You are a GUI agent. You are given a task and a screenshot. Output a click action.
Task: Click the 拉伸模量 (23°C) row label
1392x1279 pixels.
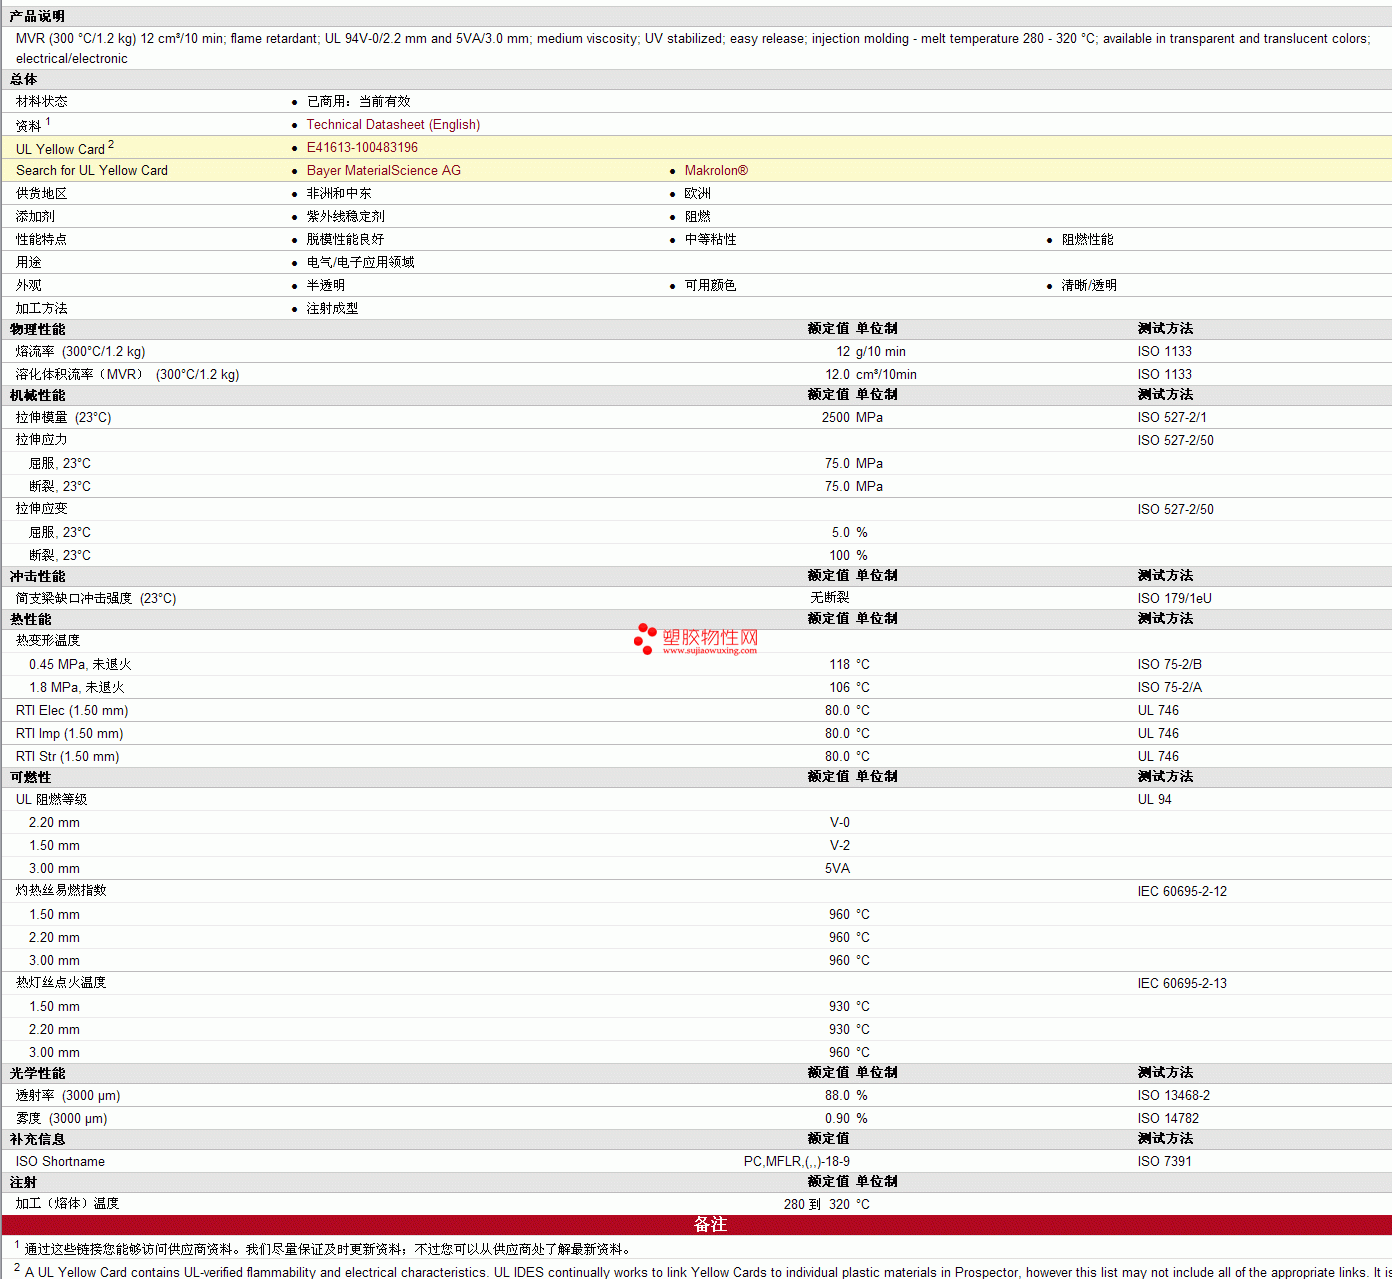point(63,418)
